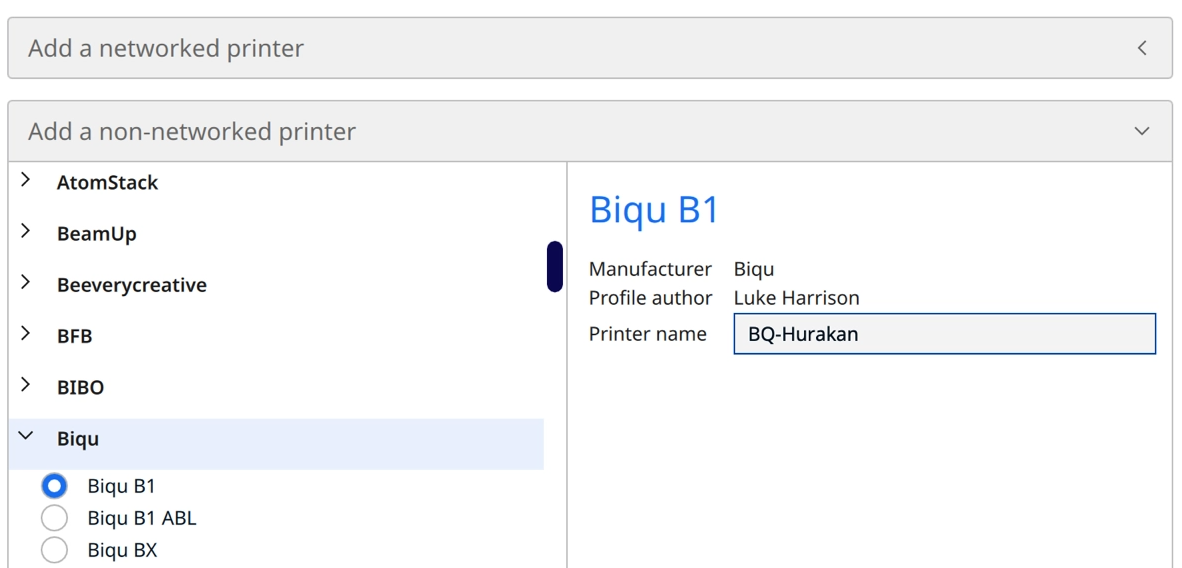Click the Printer name text field
1182x568 pixels.
coord(944,334)
